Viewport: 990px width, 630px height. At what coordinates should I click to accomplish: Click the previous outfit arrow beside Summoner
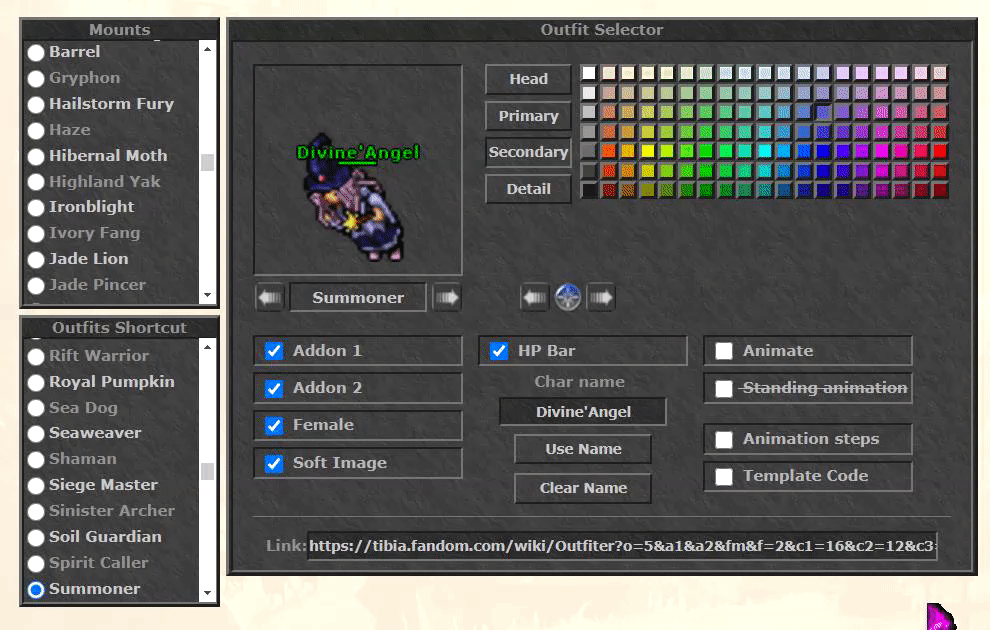pyautogui.click(x=269, y=297)
